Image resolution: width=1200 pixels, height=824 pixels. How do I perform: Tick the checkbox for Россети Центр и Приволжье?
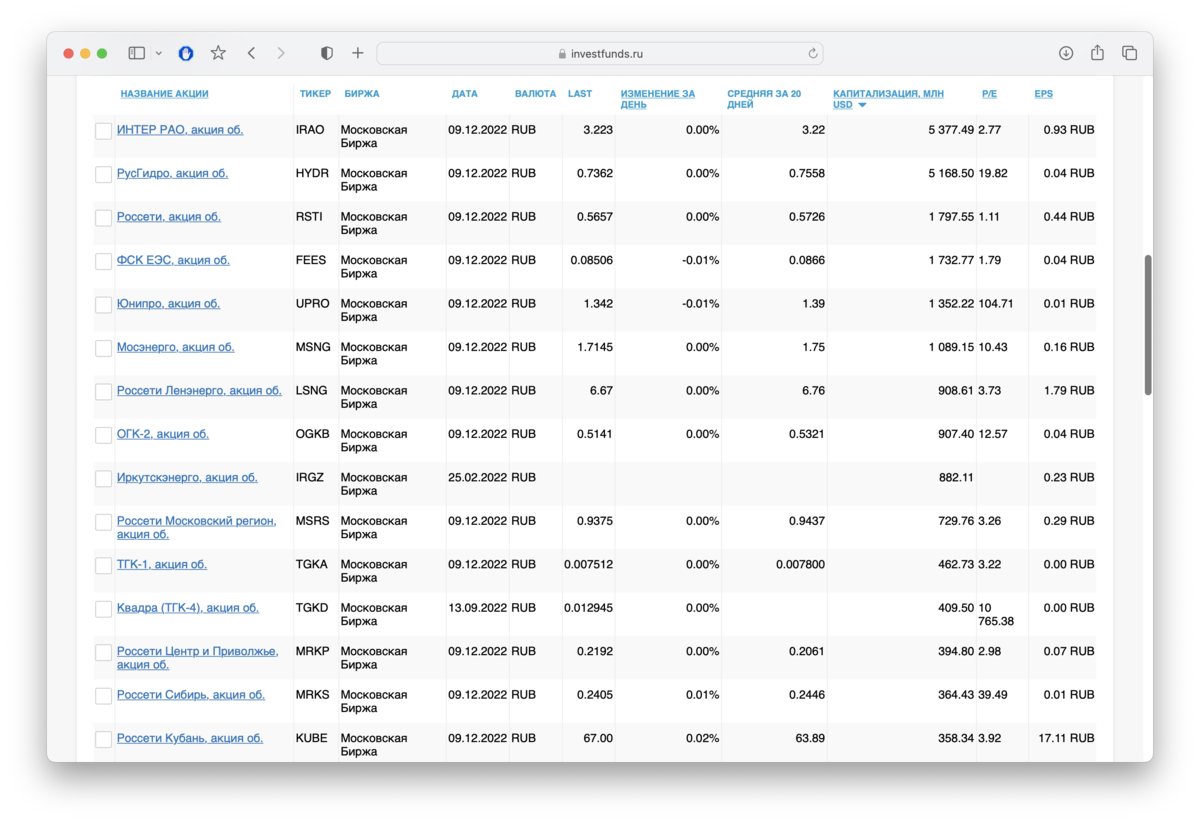(x=103, y=653)
